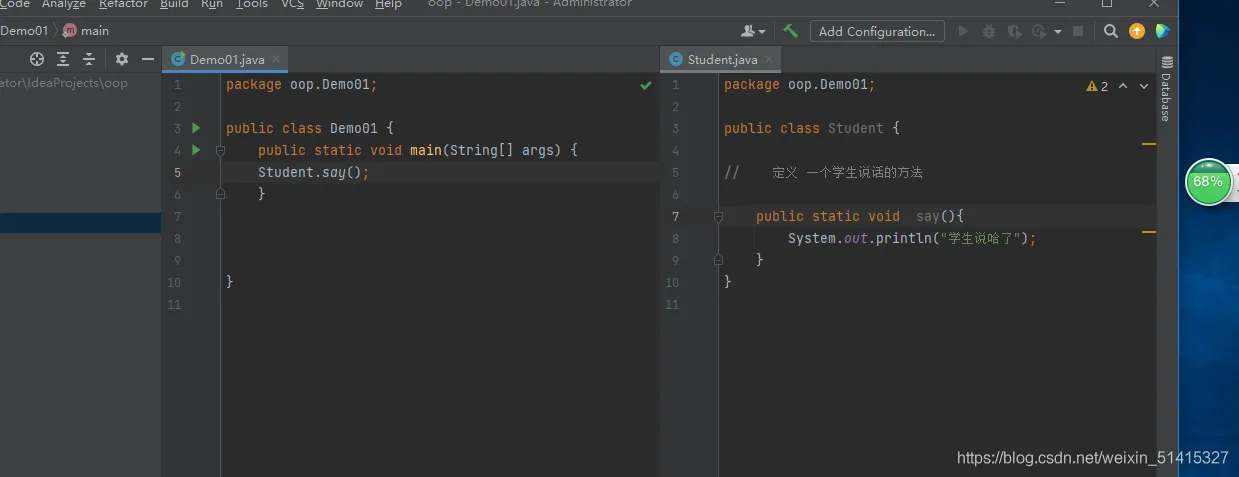Click the fold end marker at line 6 in Demo01
This screenshot has width=1239, height=477.
221,194
